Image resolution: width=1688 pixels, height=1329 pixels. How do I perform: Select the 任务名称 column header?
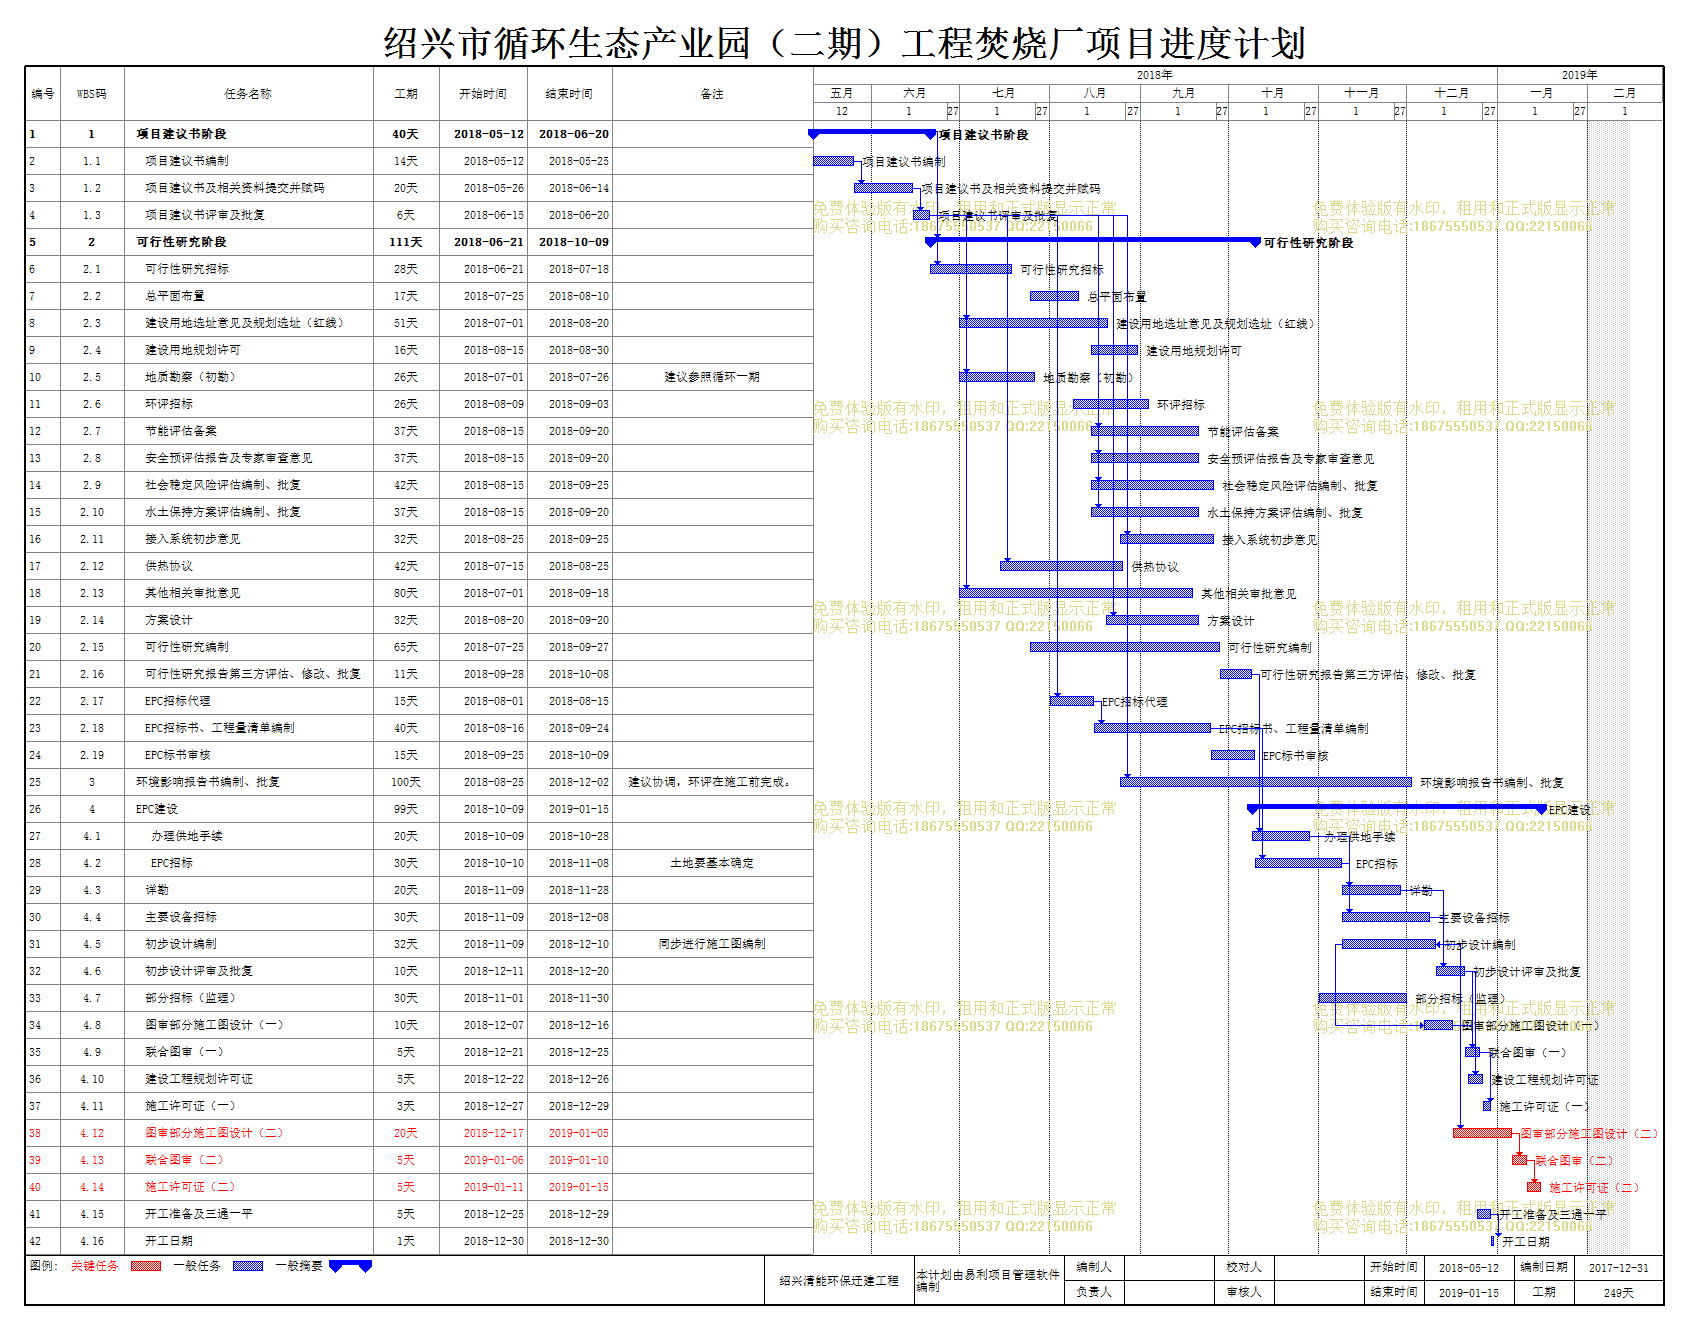248,94
